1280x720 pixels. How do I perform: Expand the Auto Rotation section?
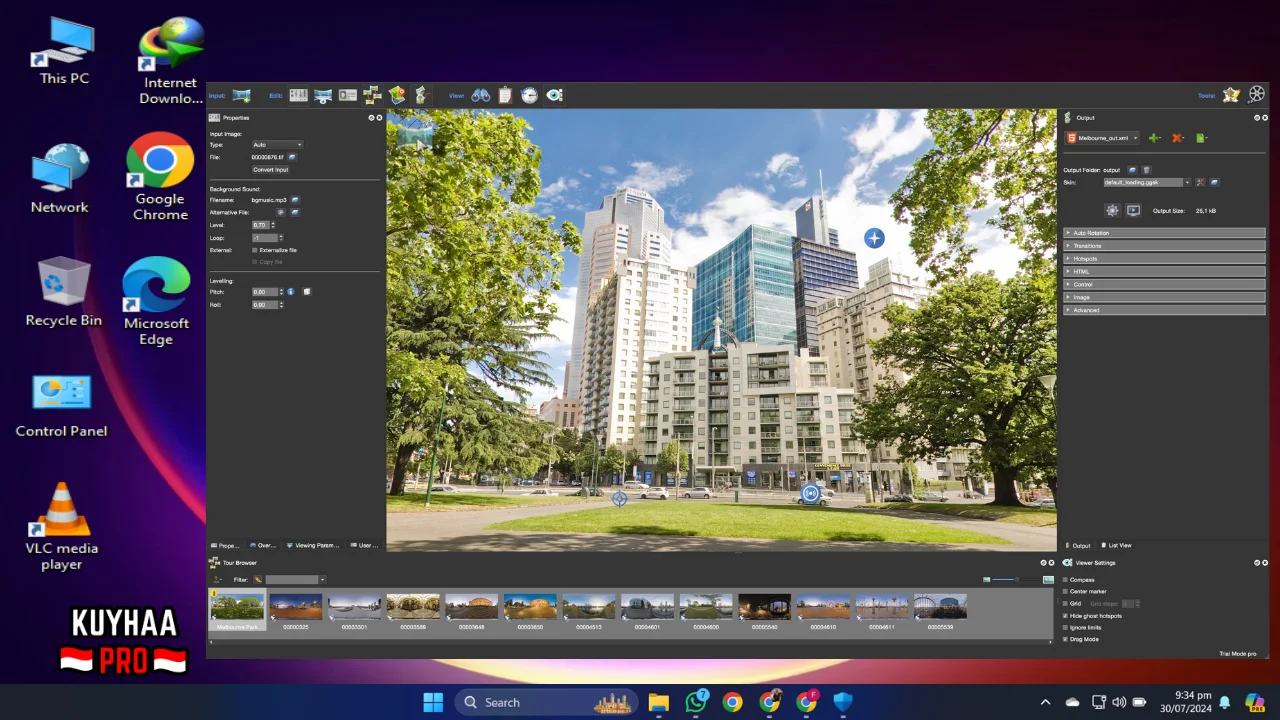(1165, 233)
